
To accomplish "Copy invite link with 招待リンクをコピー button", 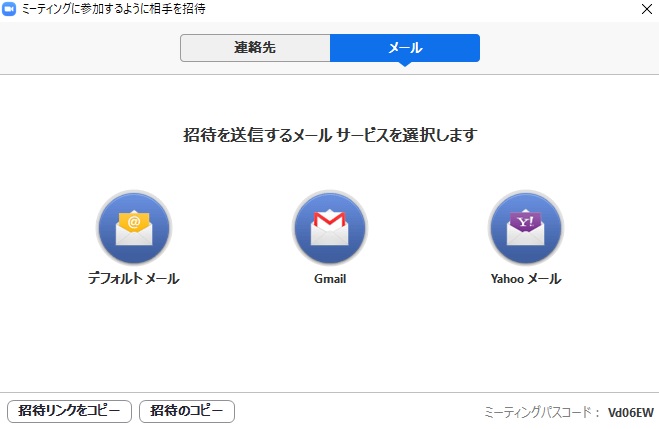I will coord(69,411).
